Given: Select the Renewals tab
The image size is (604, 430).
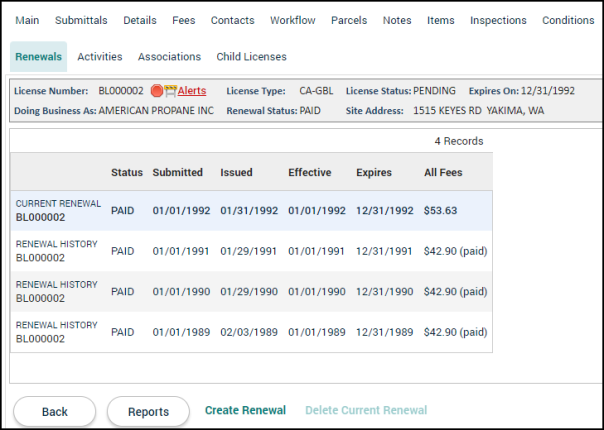Looking at the screenshot, I should point(39,57).
